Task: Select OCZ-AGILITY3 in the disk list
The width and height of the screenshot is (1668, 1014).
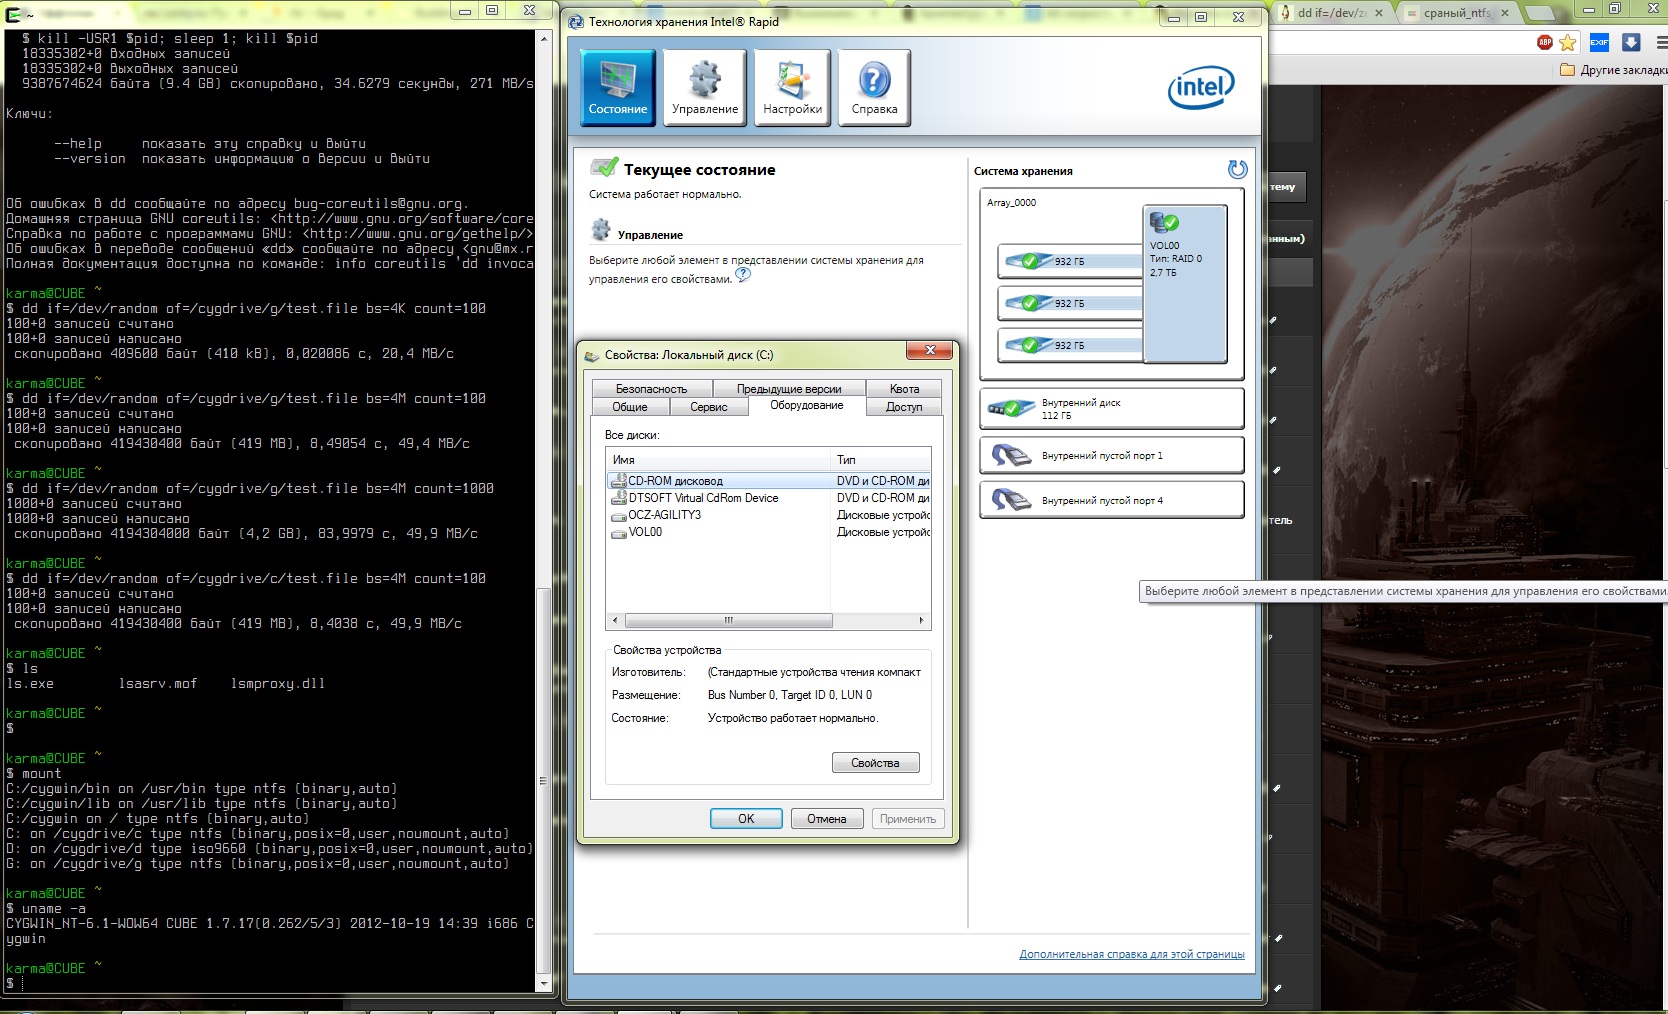Action: click(x=664, y=515)
